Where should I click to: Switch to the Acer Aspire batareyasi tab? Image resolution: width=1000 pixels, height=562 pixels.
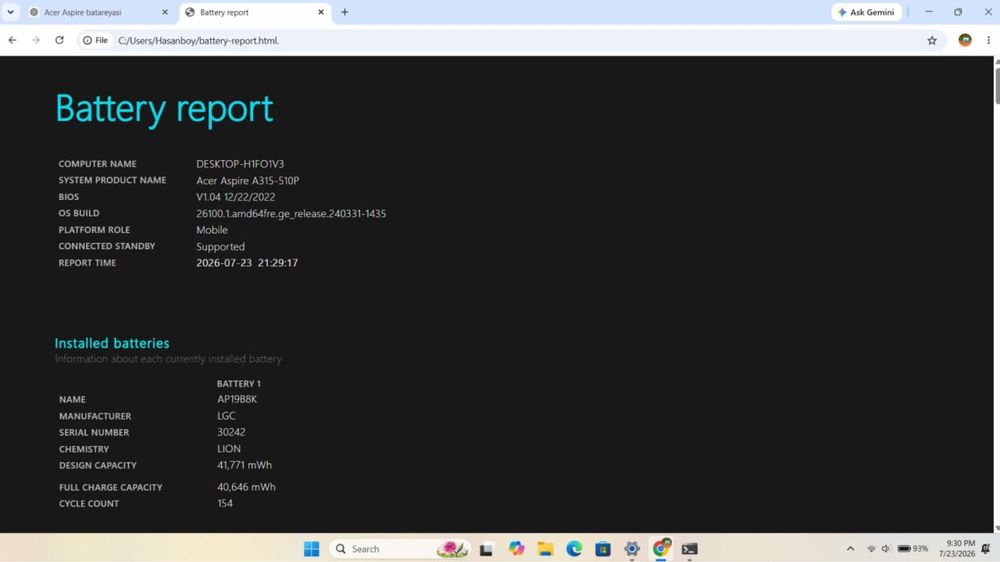click(100, 12)
